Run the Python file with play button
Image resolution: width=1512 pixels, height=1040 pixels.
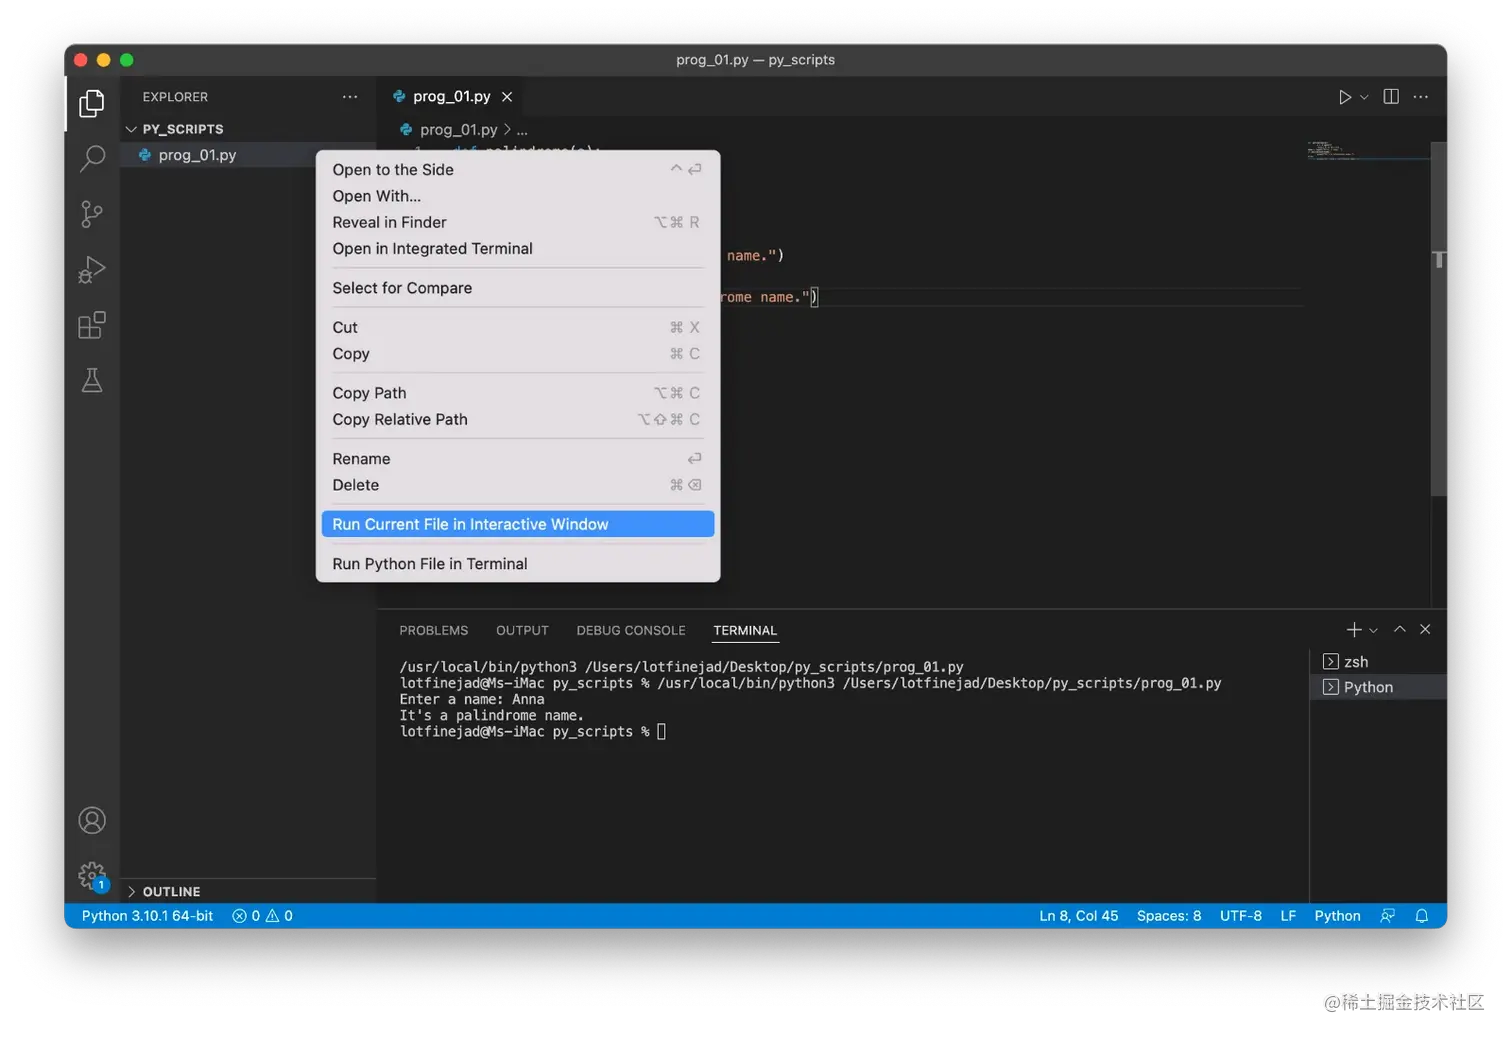pyautogui.click(x=1345, y=97)
